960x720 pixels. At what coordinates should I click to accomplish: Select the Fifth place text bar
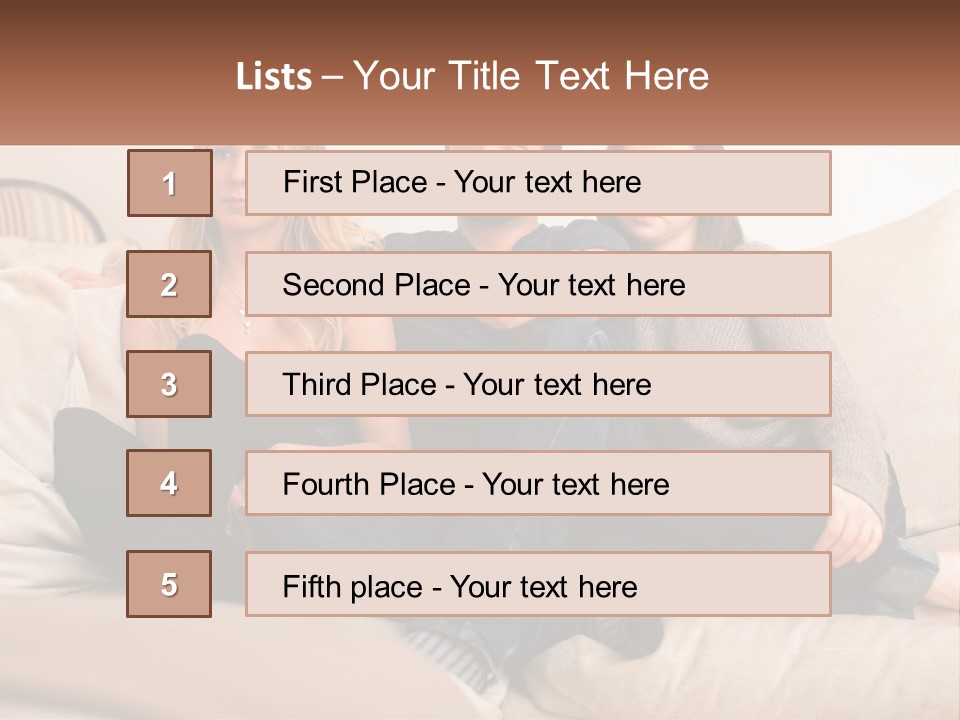538,584
